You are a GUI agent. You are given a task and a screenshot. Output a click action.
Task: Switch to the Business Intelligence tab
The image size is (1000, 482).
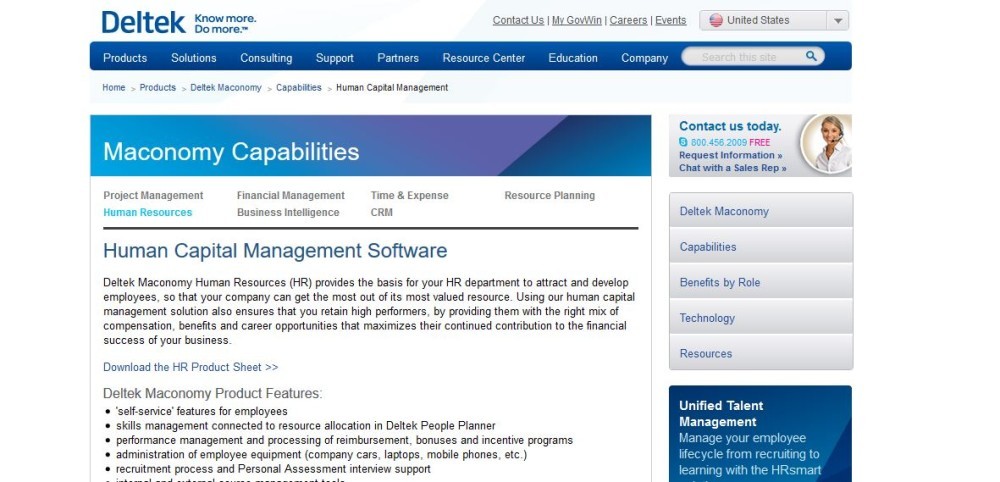[288, 213]
